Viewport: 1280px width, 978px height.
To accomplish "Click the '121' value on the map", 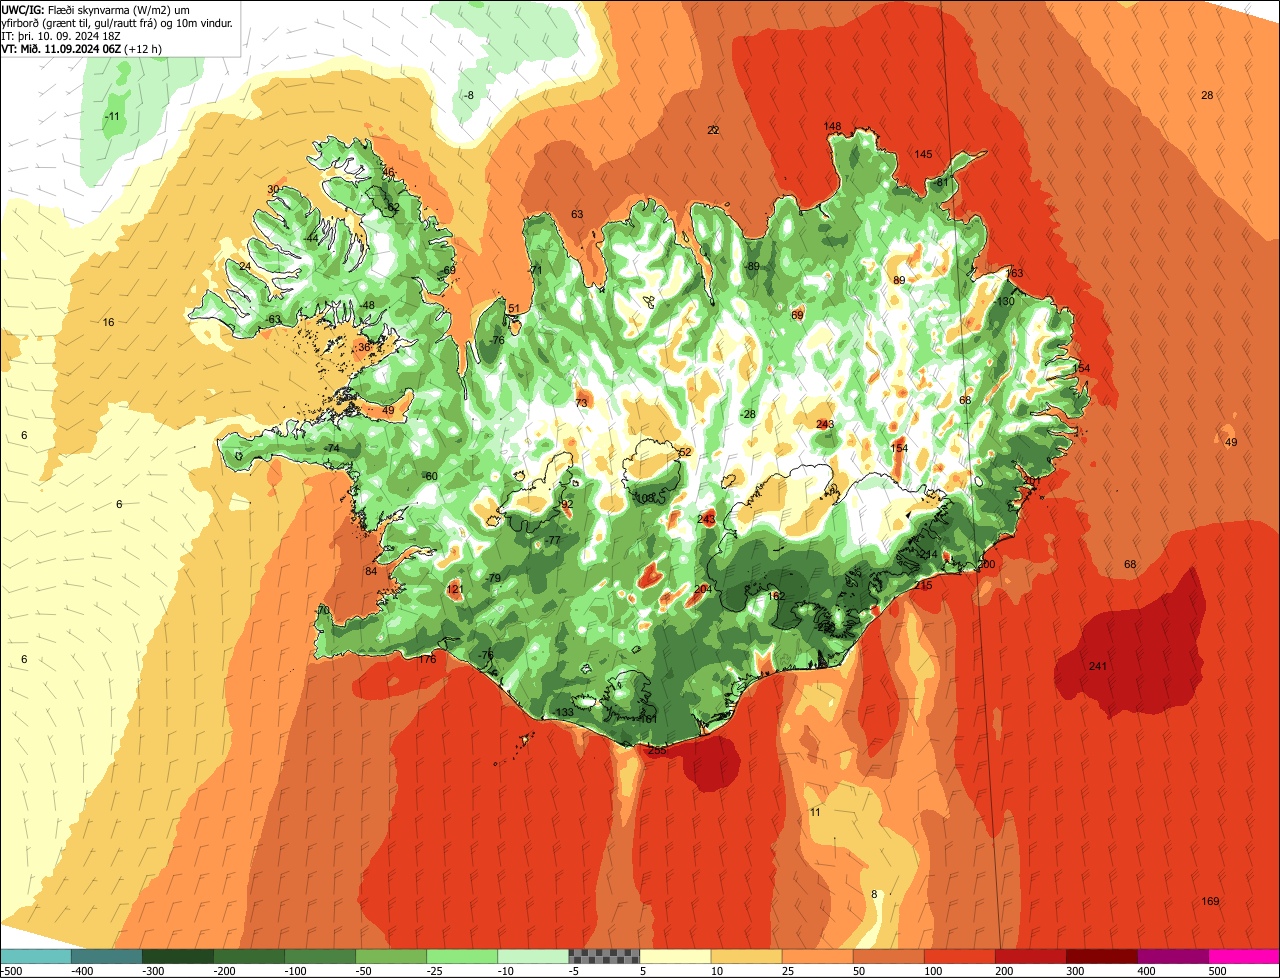I will (x=455, y=589).
